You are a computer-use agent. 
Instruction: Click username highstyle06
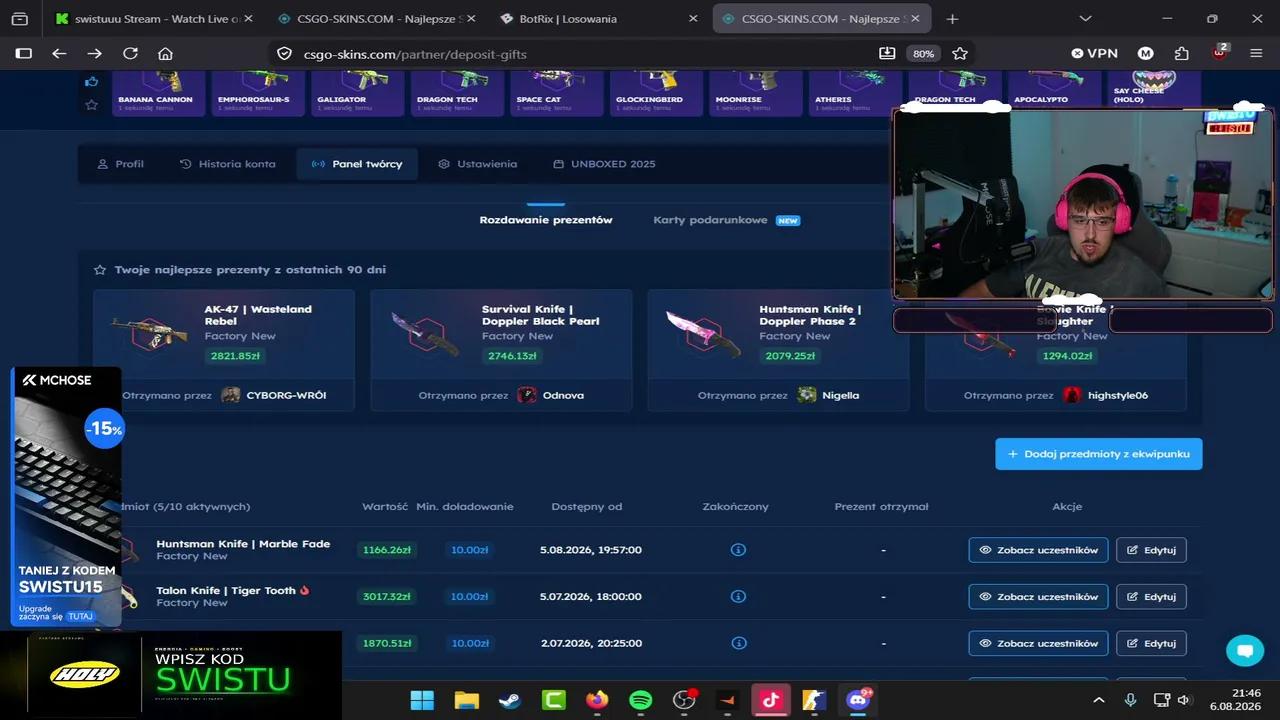point(1118,395)
